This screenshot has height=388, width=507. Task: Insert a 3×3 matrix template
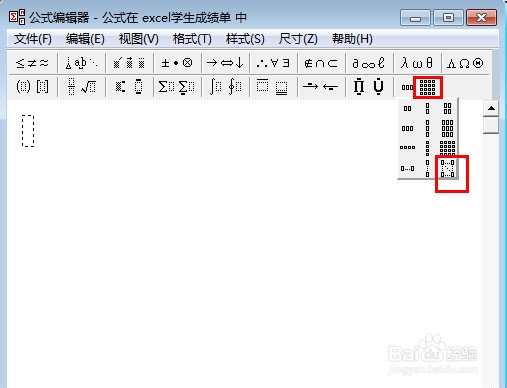tap(447, 128)
